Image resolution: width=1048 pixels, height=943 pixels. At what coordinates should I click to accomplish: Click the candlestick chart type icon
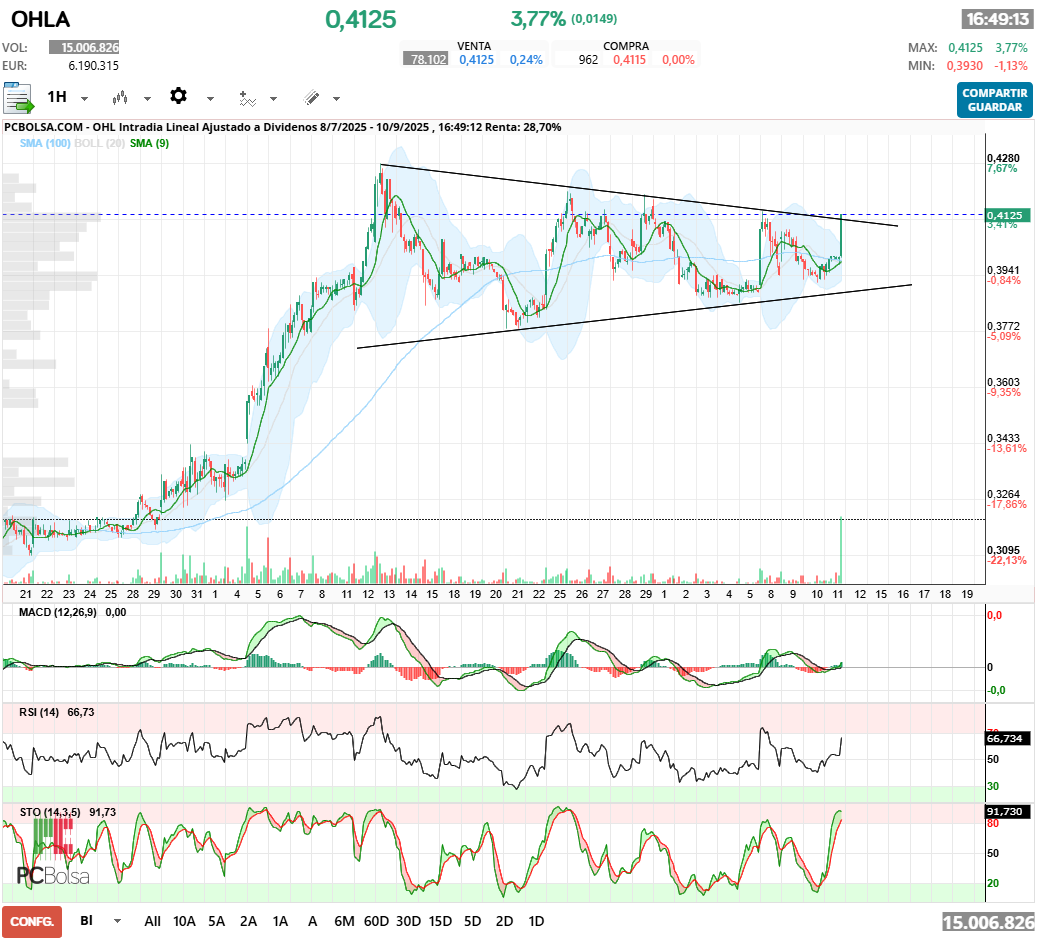pos(120,98)
